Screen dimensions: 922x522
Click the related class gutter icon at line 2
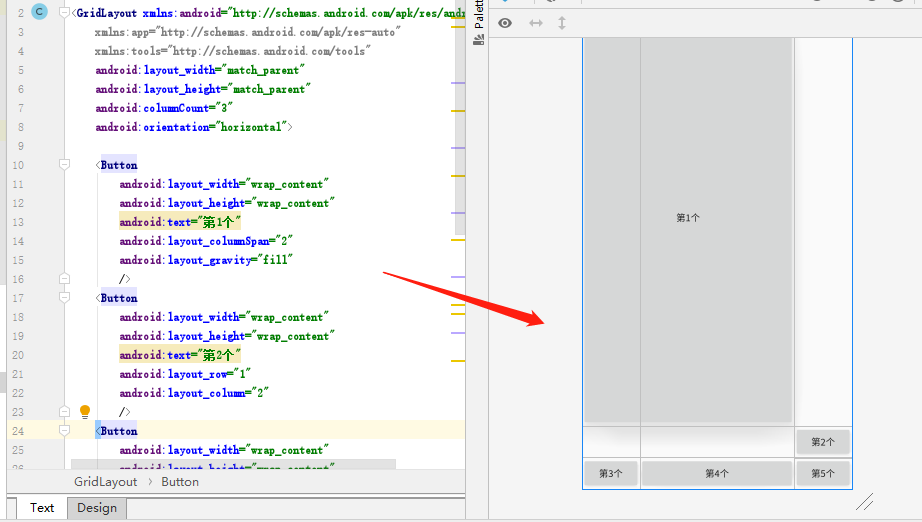point(39,11)
